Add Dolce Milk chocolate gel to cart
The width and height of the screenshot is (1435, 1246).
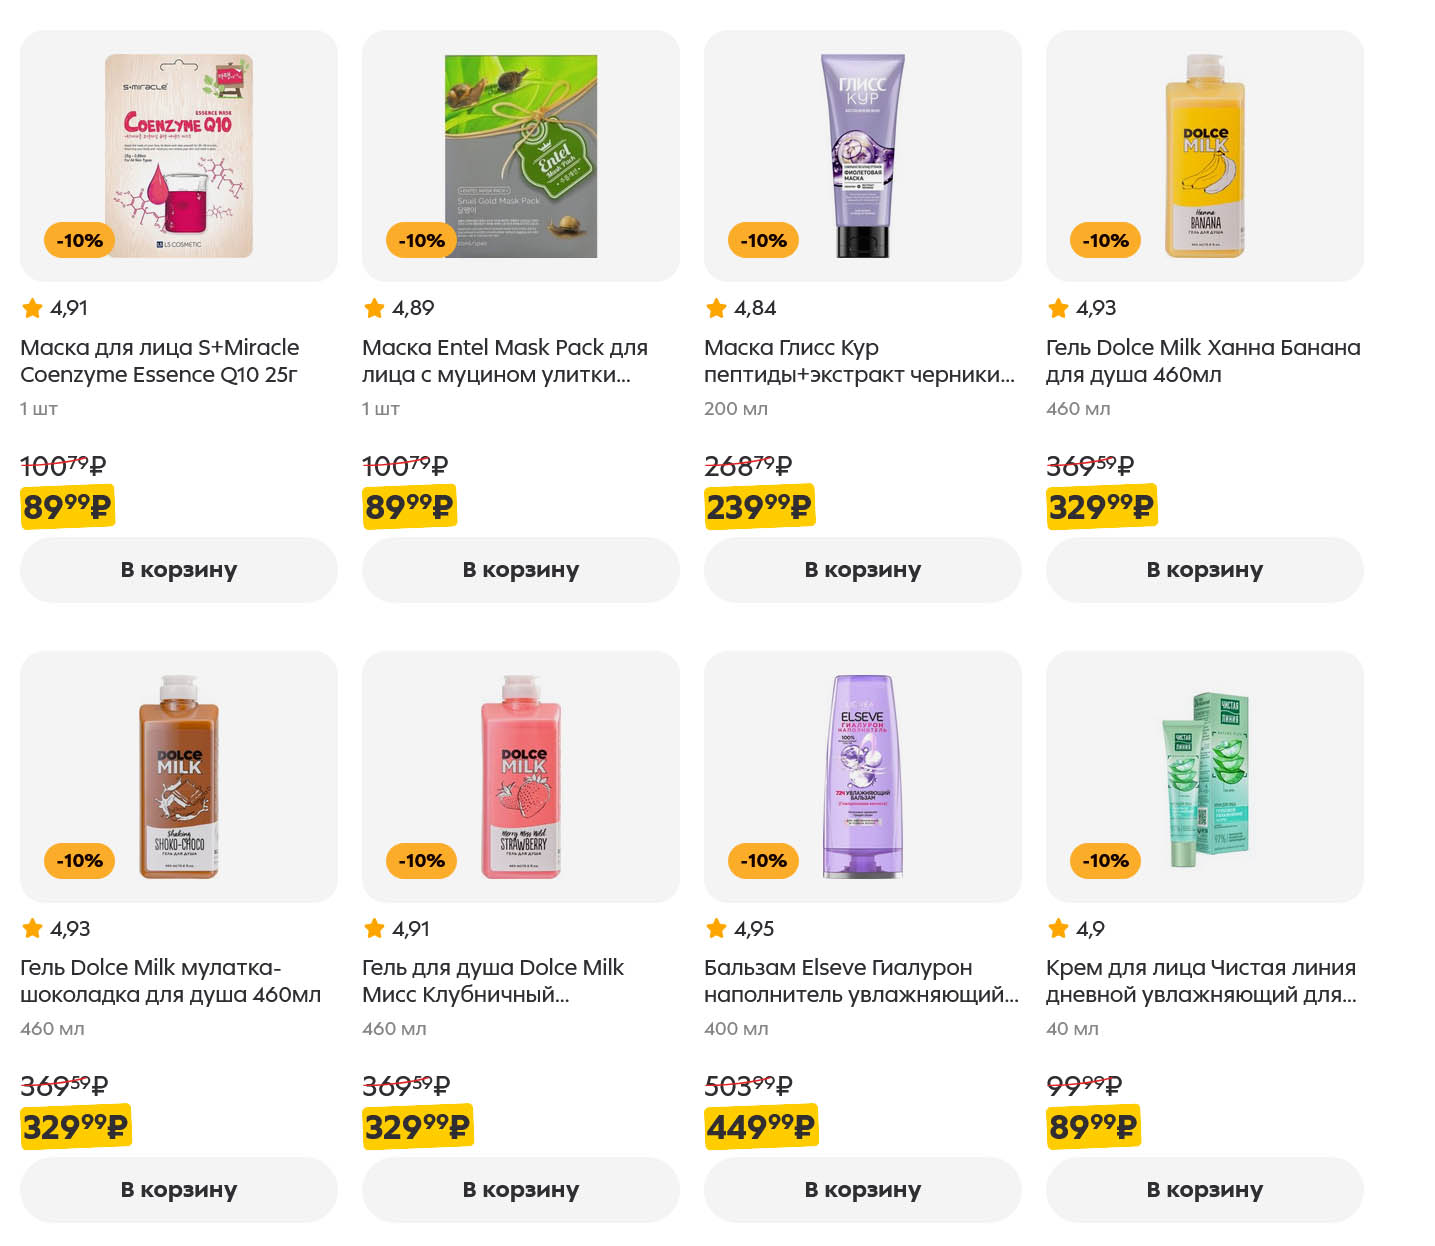pos(178,1190)
